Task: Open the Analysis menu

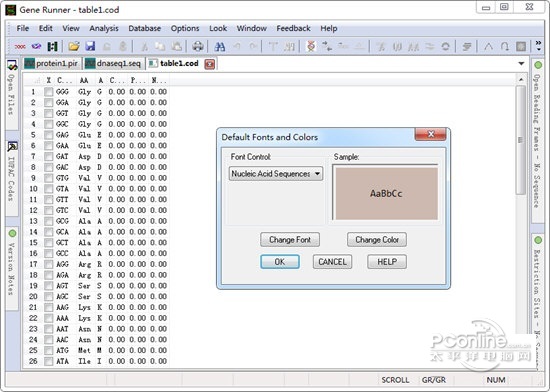Action: (x=104, y=28)
